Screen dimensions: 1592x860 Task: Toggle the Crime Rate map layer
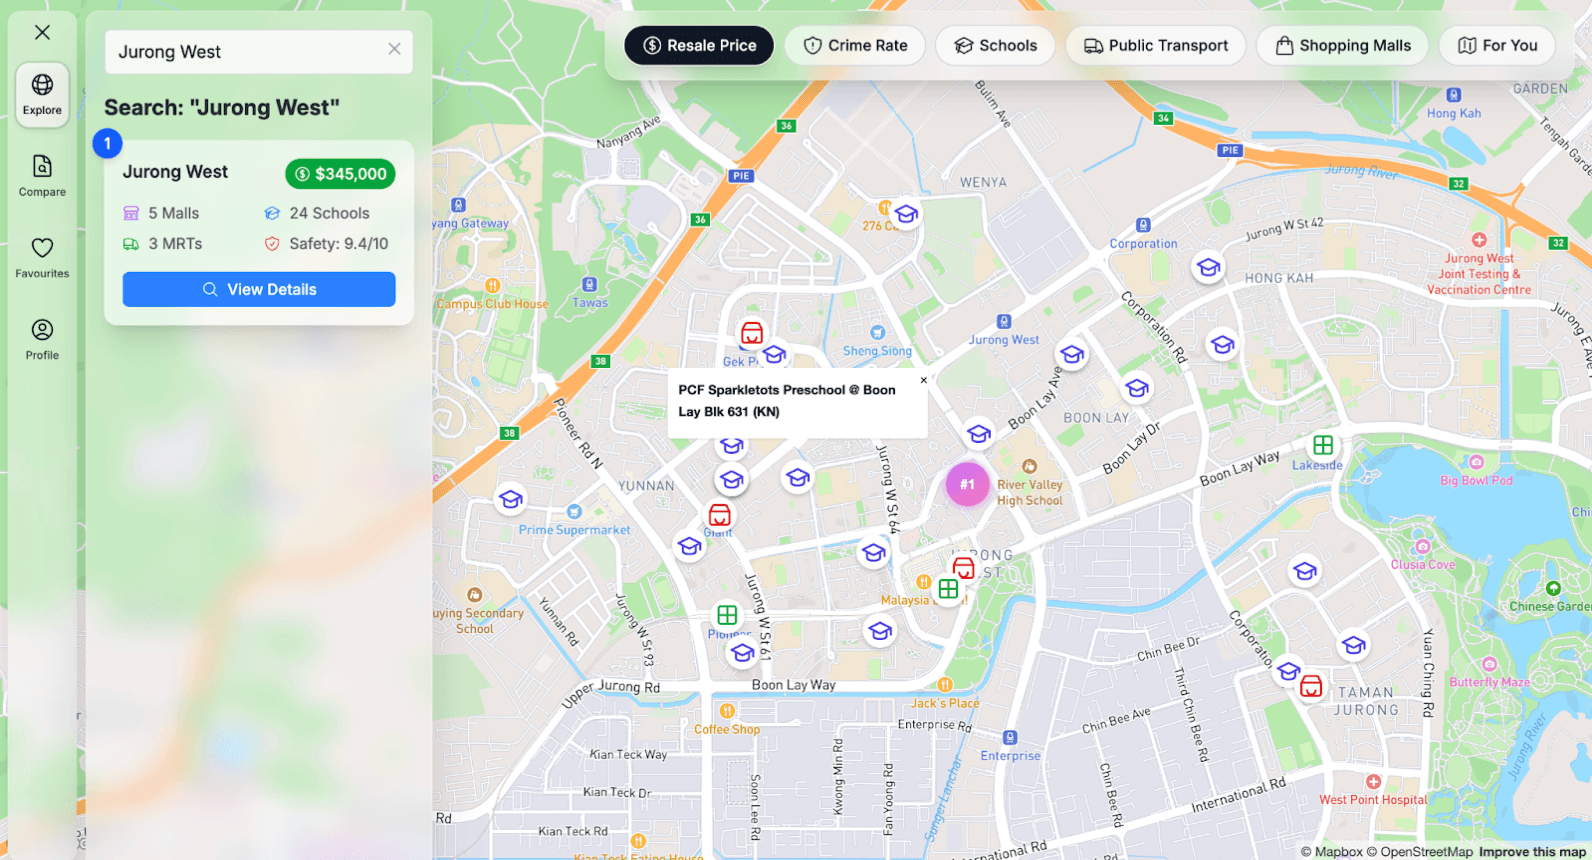click(855, 46)
